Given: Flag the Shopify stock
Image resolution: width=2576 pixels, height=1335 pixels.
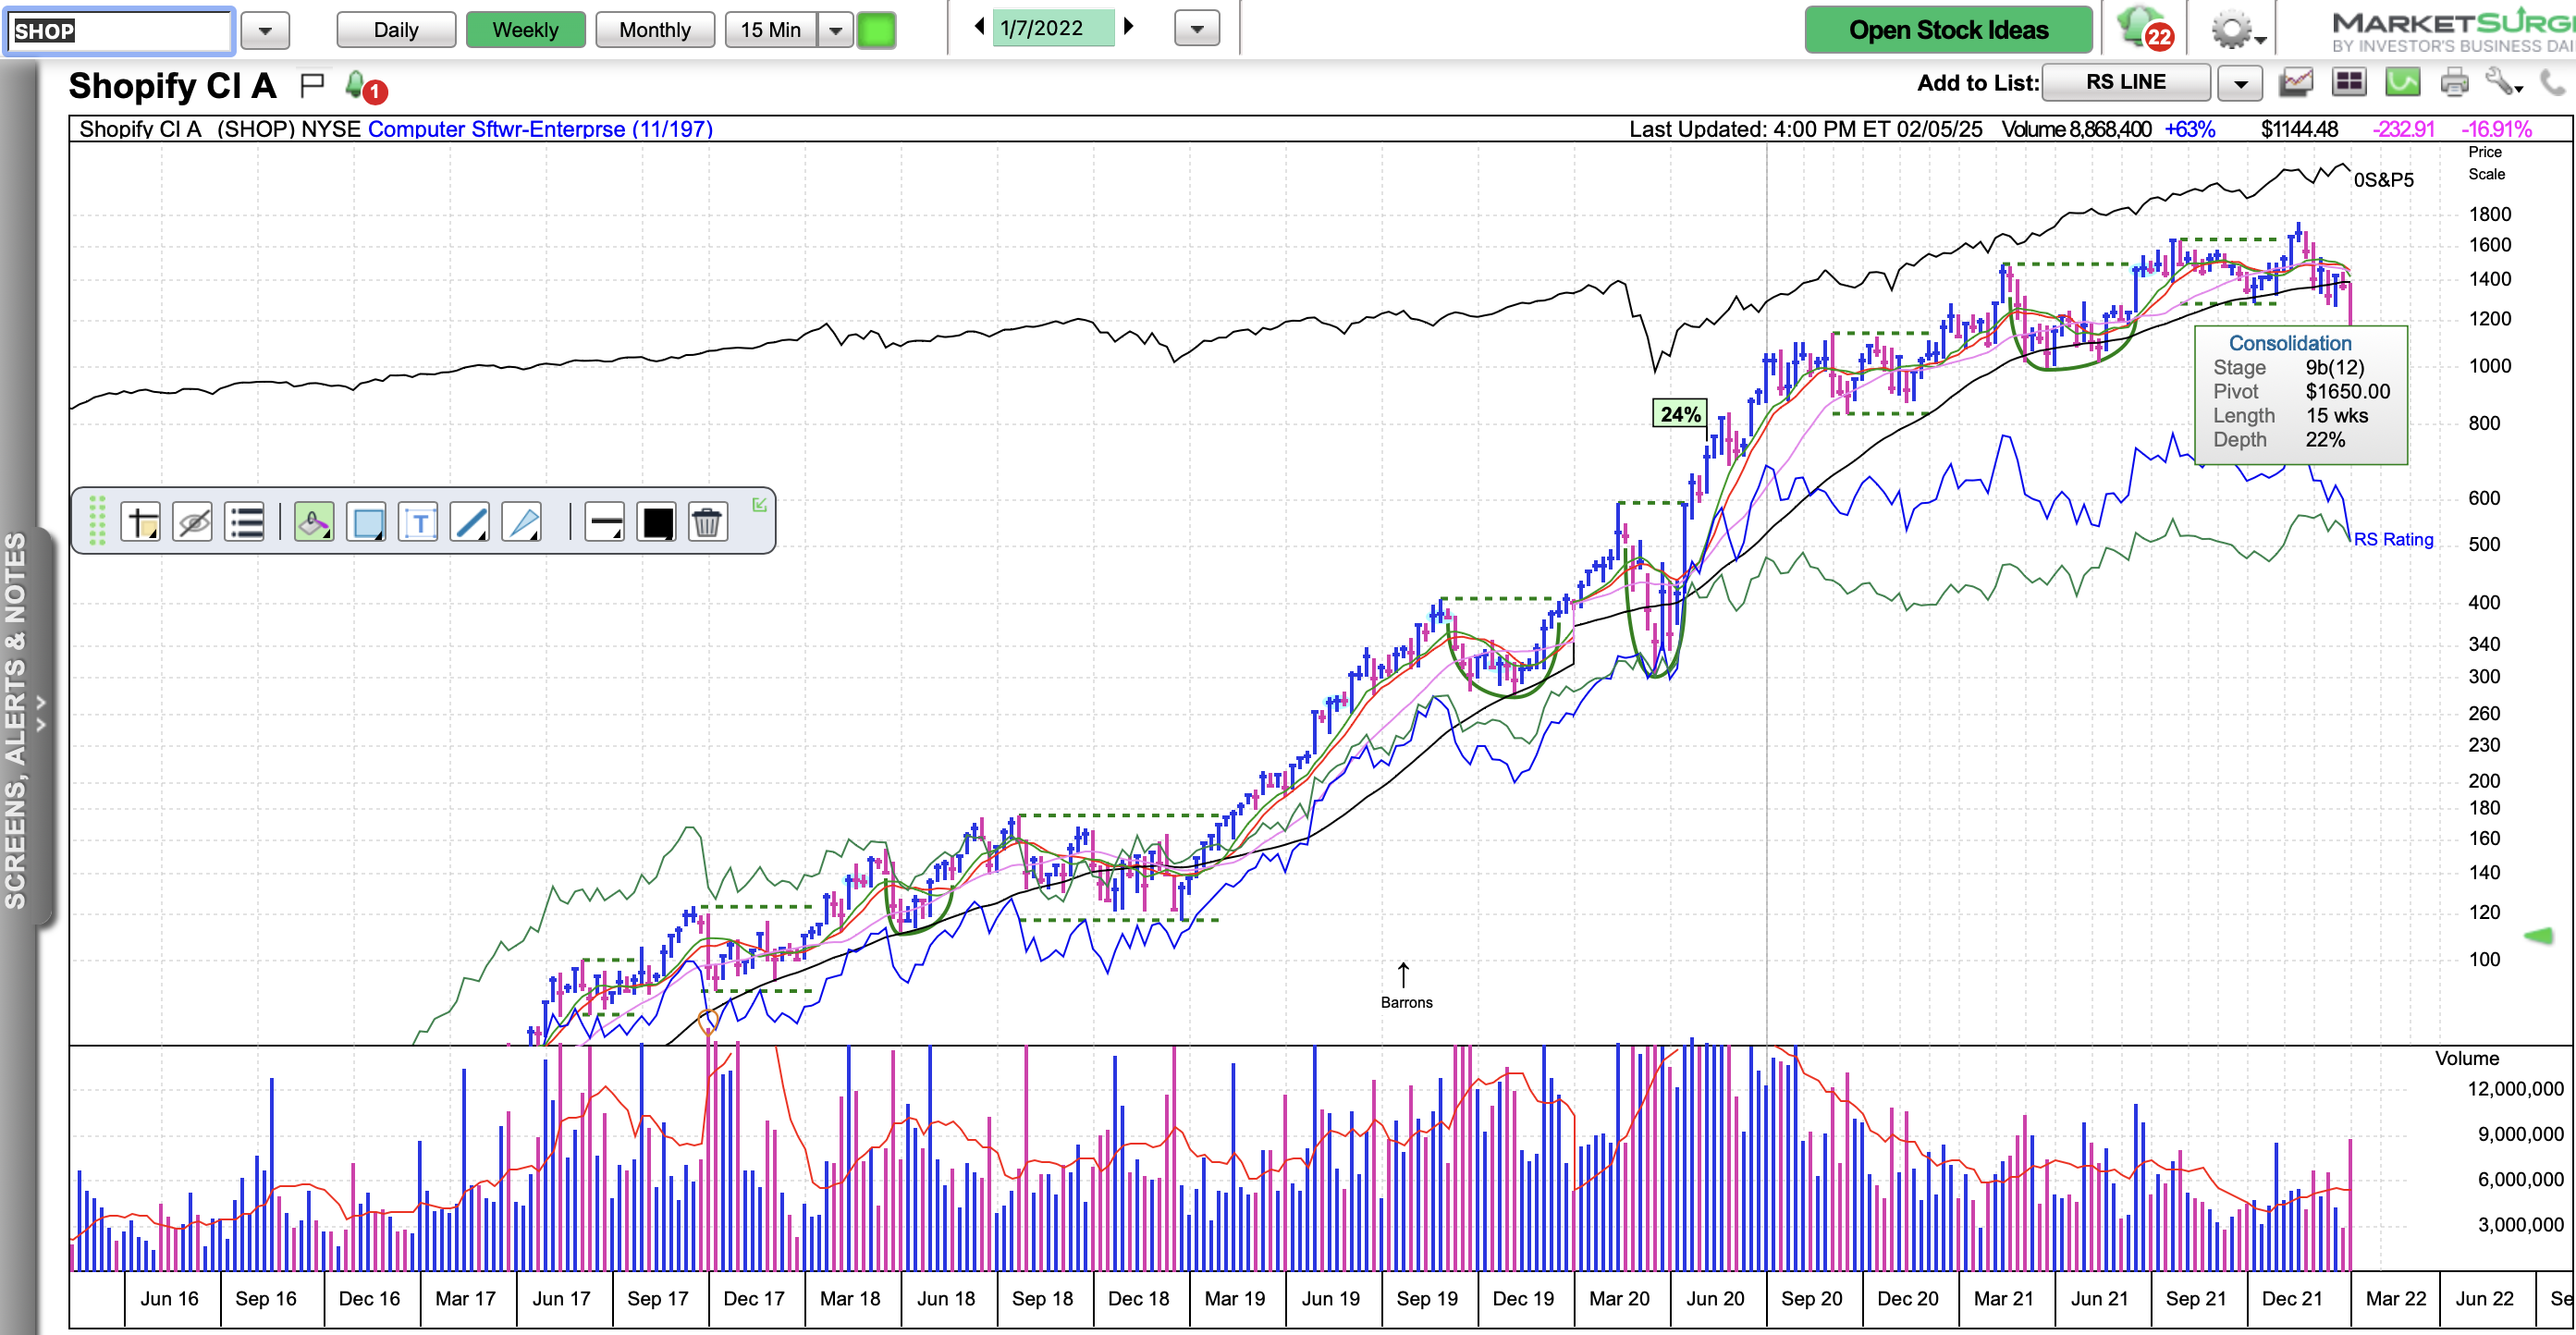Looking at the screenshot, I should point(311,84).
